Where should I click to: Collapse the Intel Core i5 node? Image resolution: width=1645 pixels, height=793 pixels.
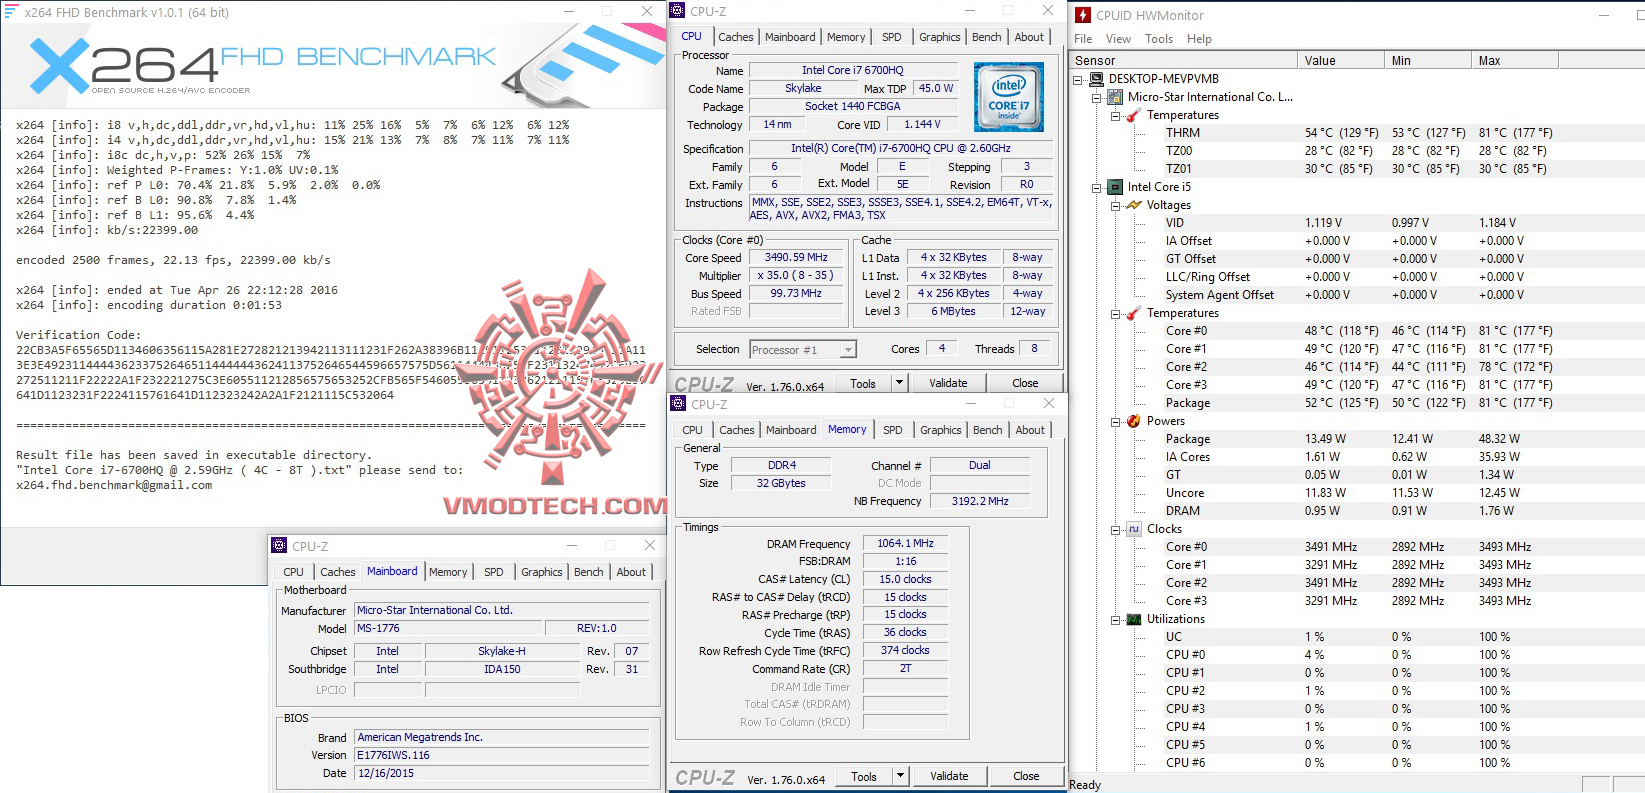pyautogui.click(x=1097, y=187)
